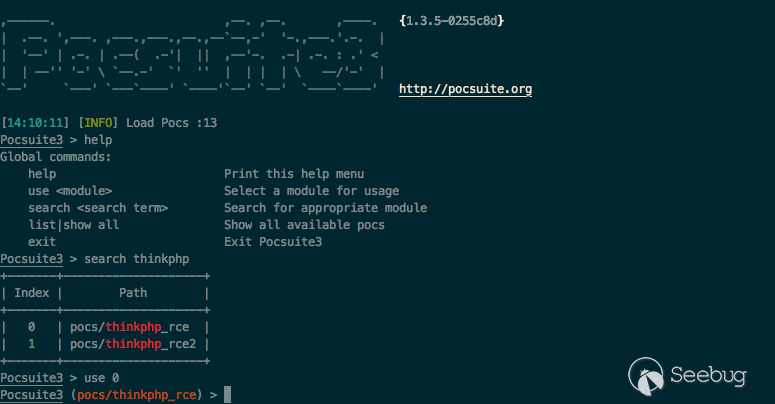Click the 'exit' command in the help list
This screenshot has height=404, width=775.
[x=42, y=242]
